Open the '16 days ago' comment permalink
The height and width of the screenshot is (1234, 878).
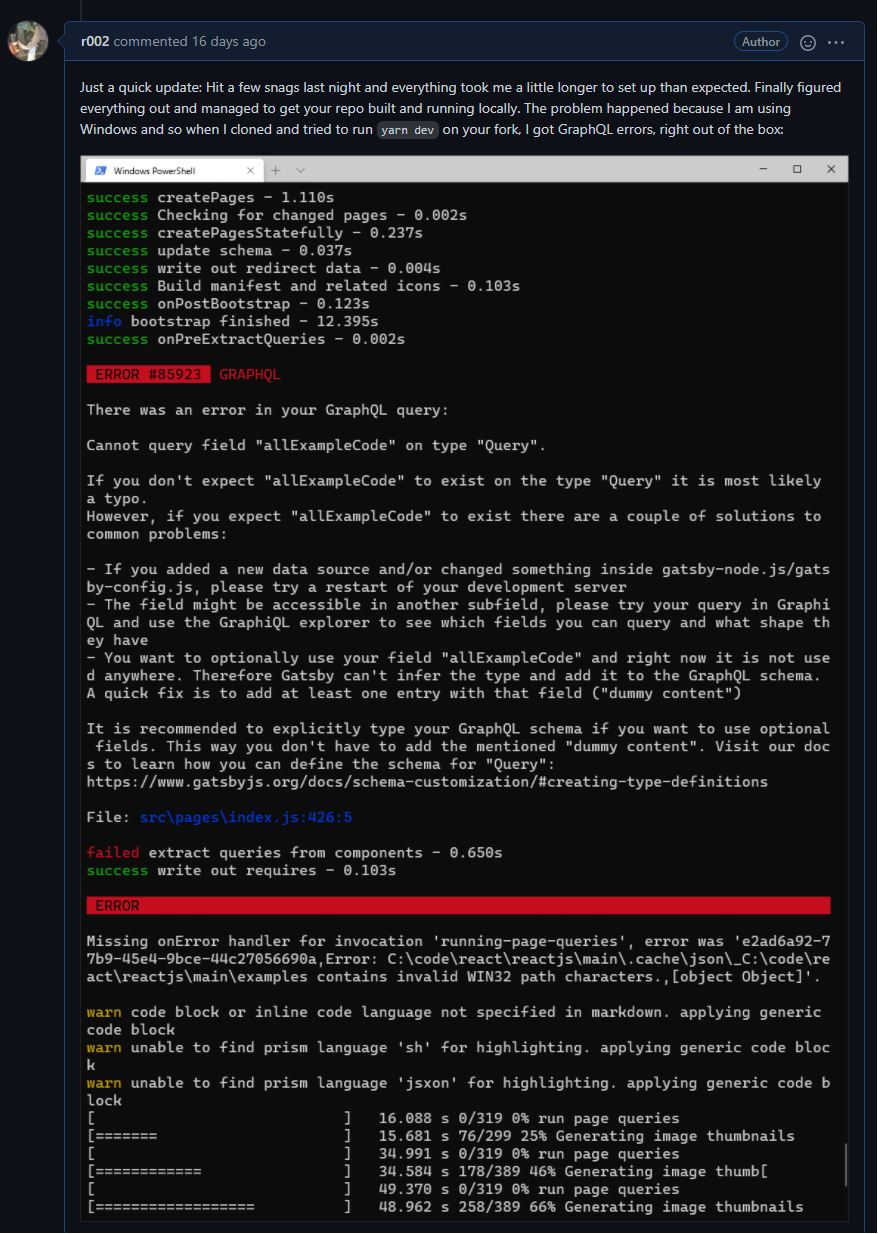coord(228,42)
